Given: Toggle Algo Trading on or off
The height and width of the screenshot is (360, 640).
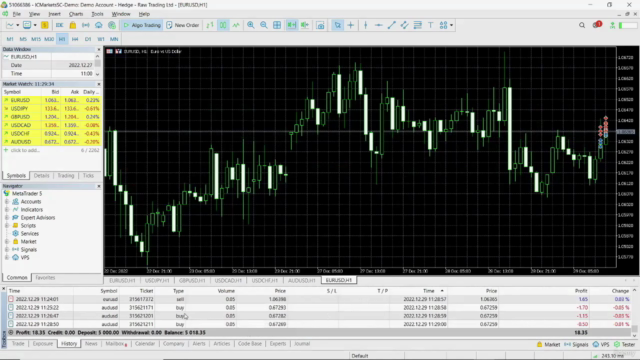Looking at the screenshot, I should pos(142,25).
